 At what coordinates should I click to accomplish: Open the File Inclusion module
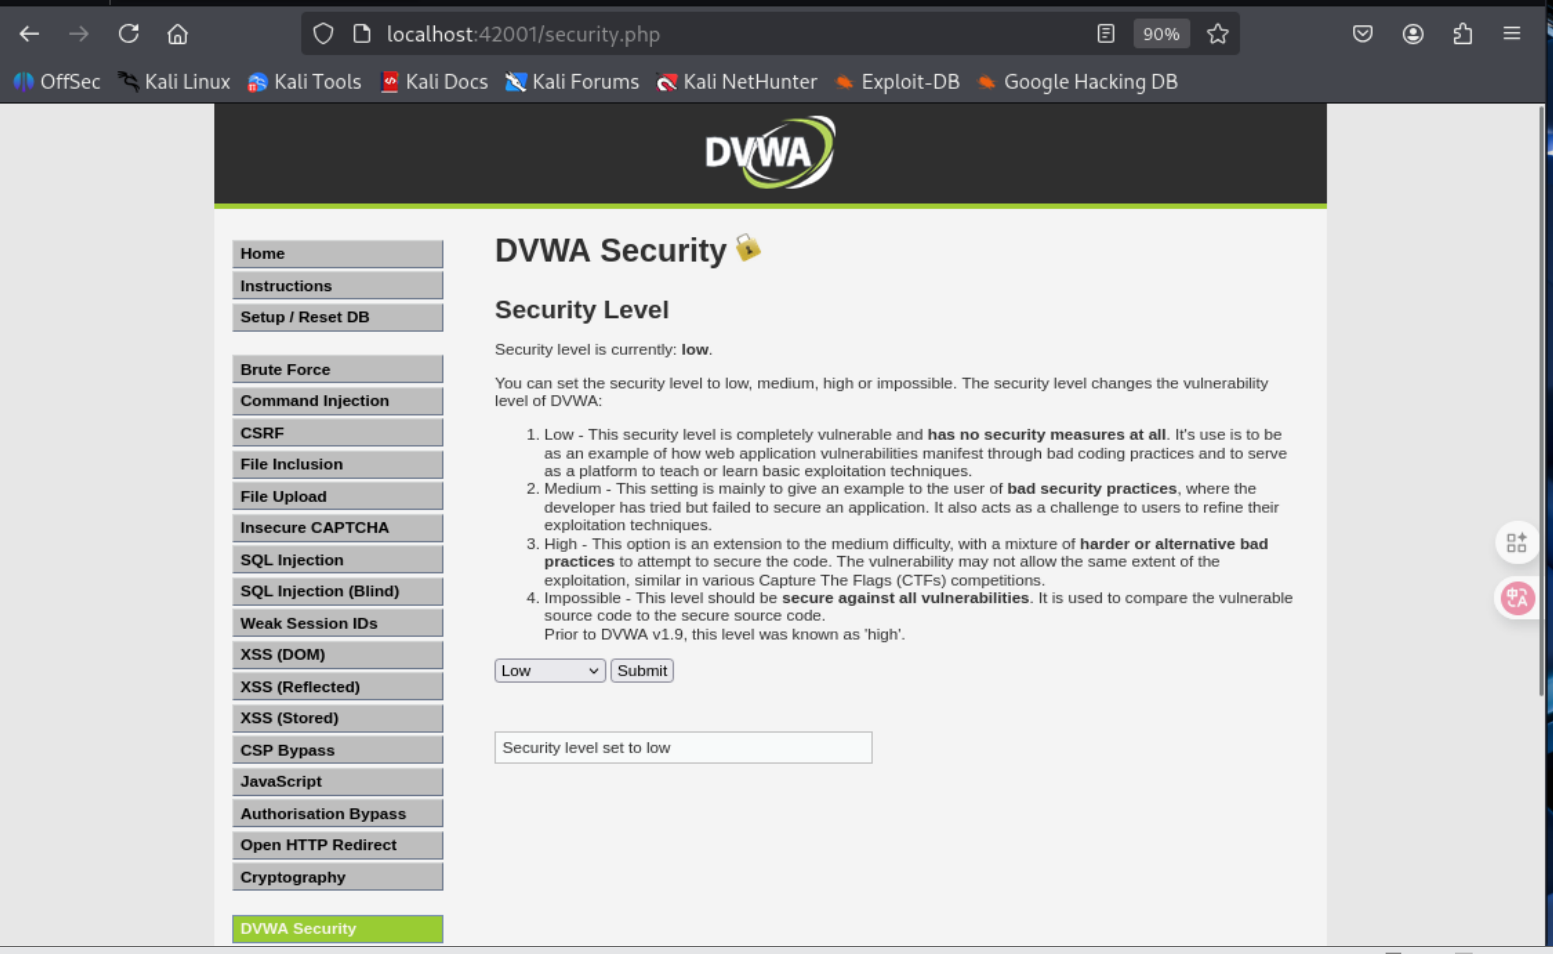(338, 464)
